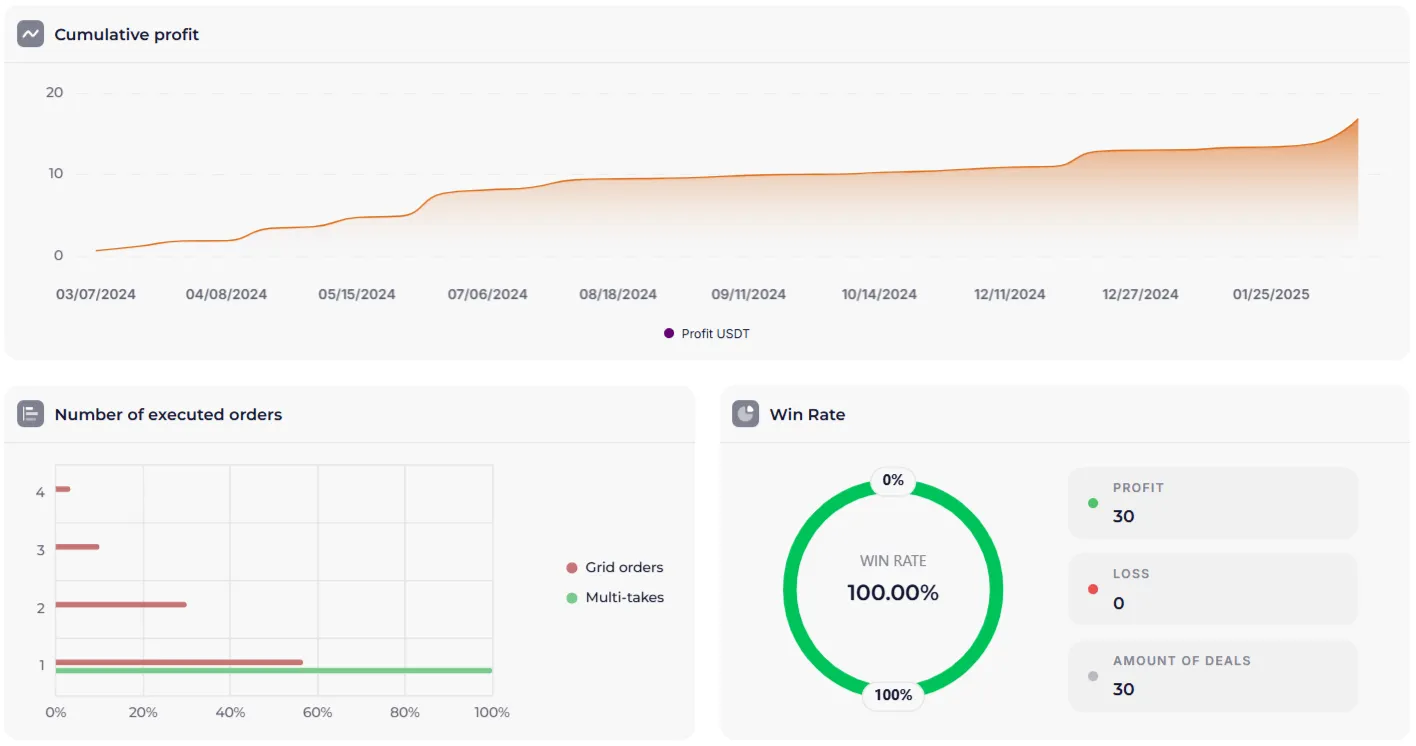Click the Cumulative profit line chart icon
1416x746 pixels.
pyautogui.click(x=31, y=34)
